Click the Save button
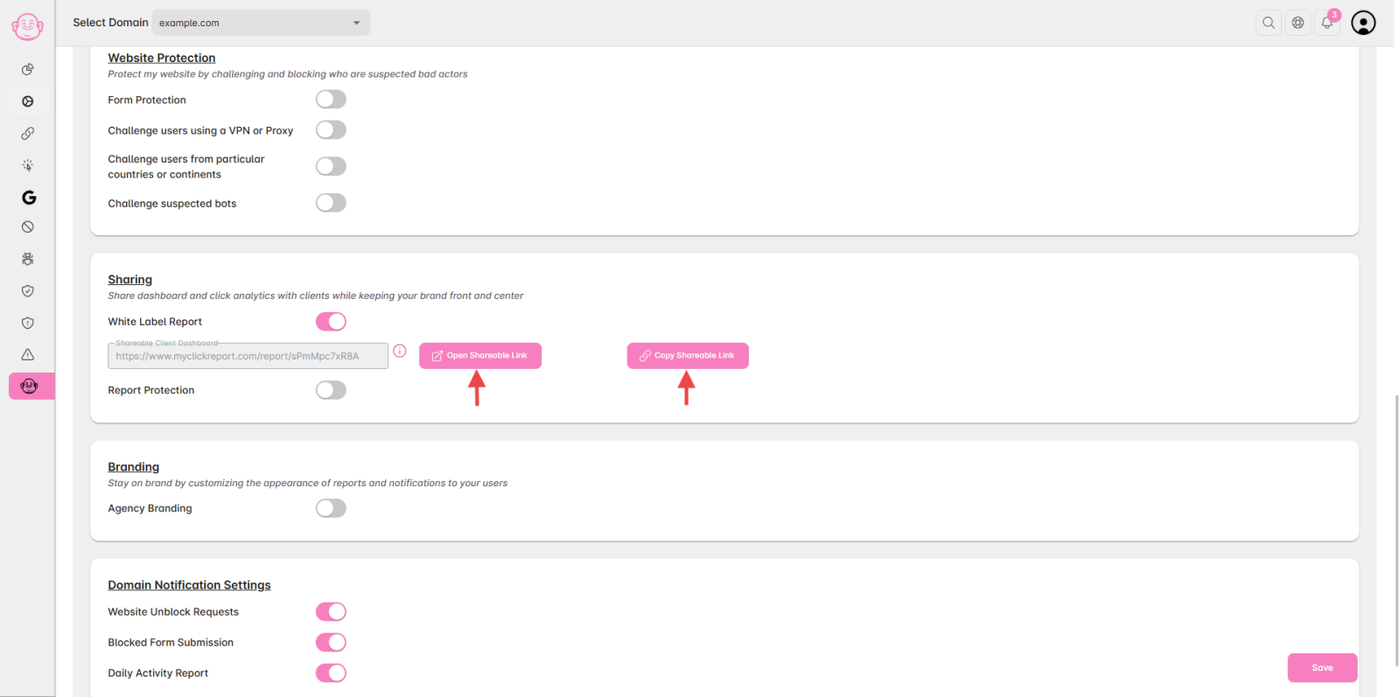 click(1322, 667)
